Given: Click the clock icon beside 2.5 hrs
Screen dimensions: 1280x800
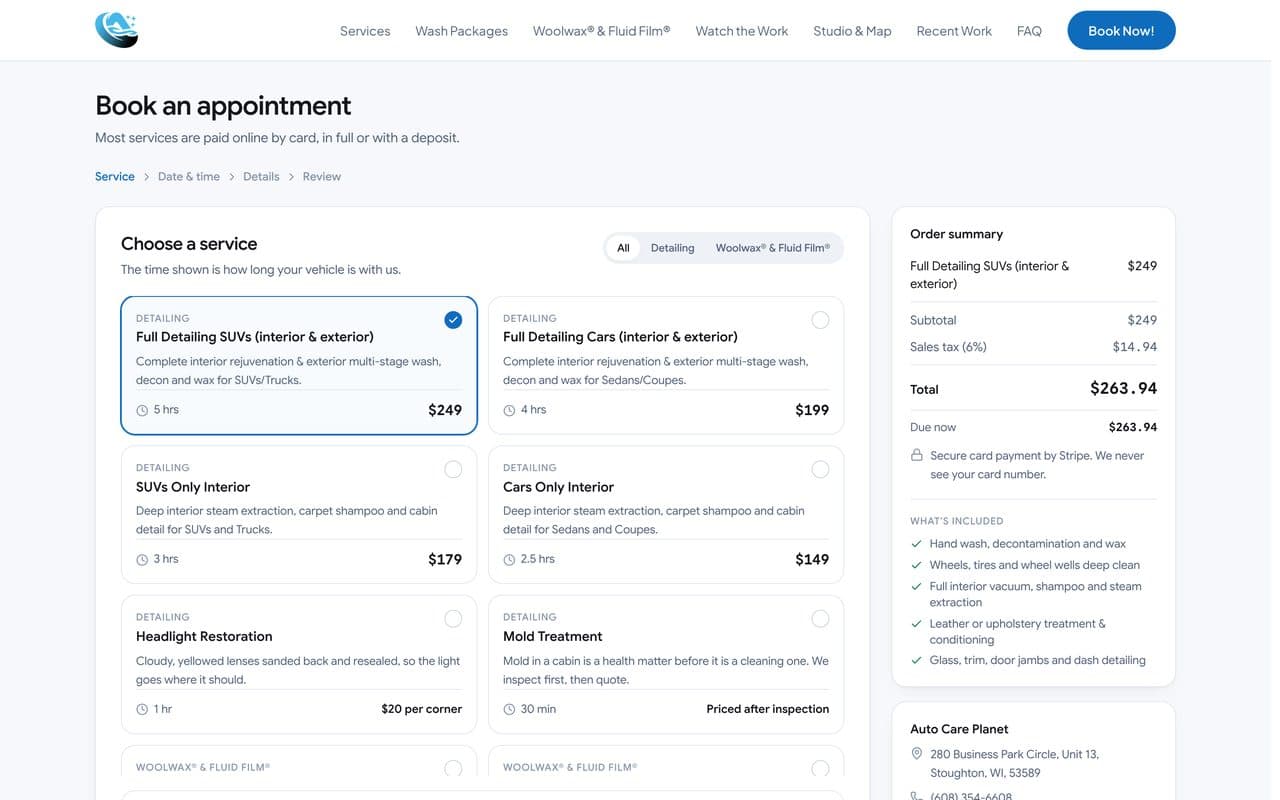Looking at the screenshot, I should pos(509,560).
